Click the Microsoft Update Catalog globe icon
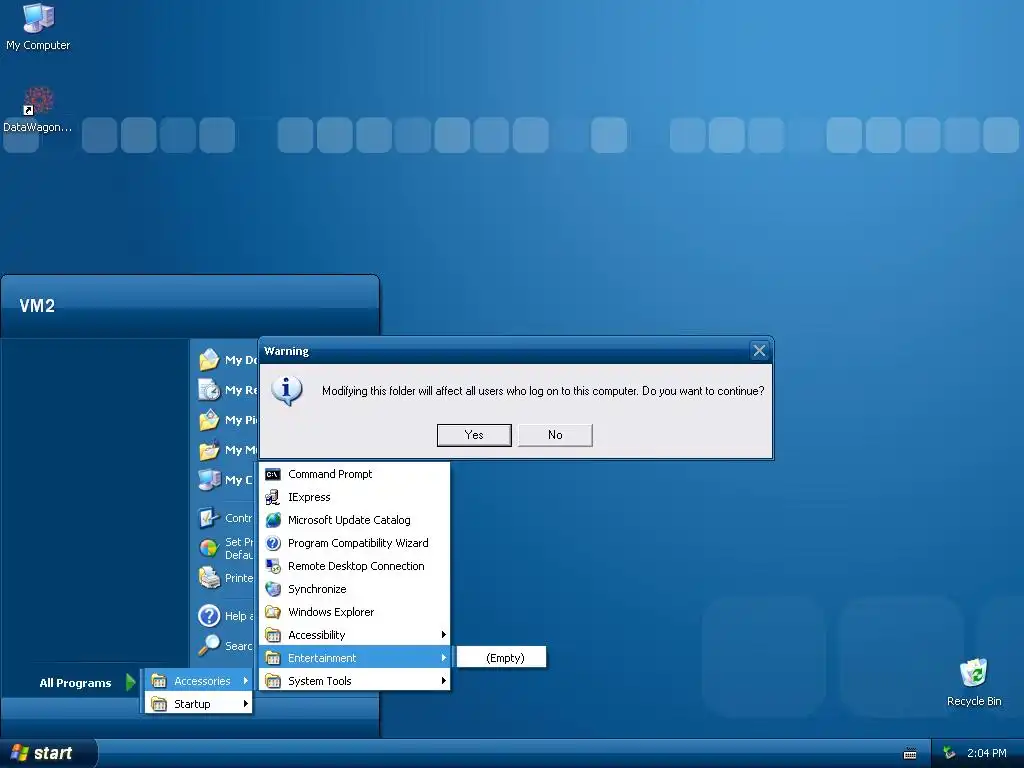Viewport: 1024px width, 768px height. [273, 520]
